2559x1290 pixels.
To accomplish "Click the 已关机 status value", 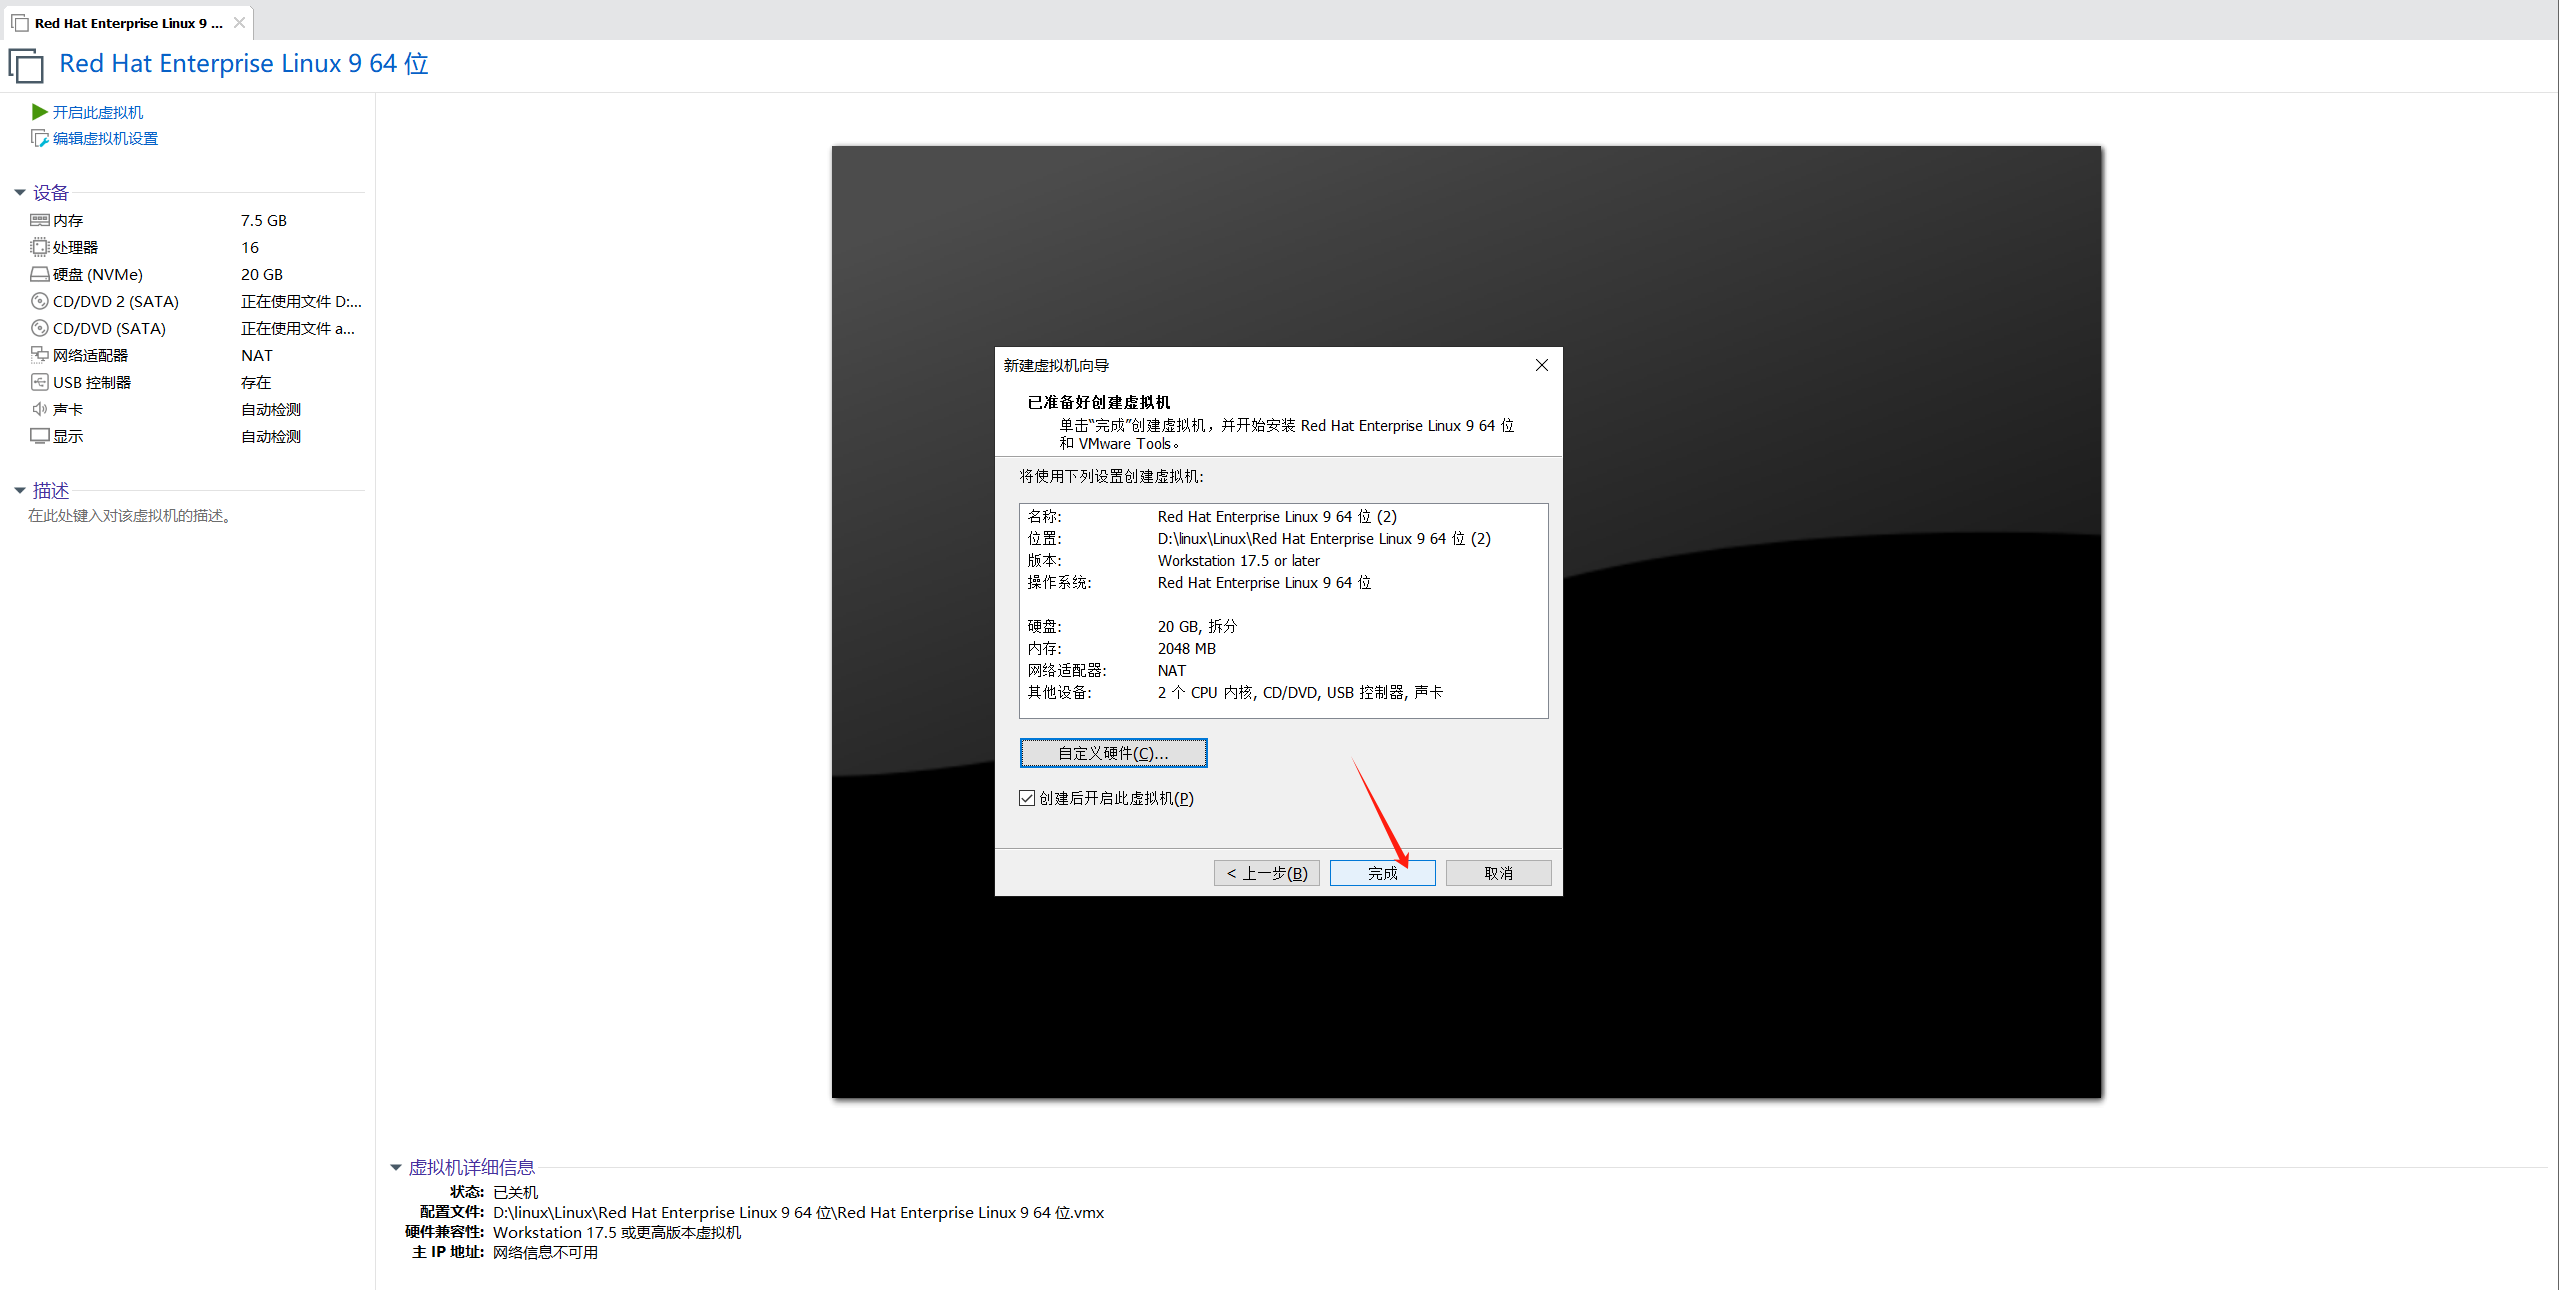I will (515, 1192).
